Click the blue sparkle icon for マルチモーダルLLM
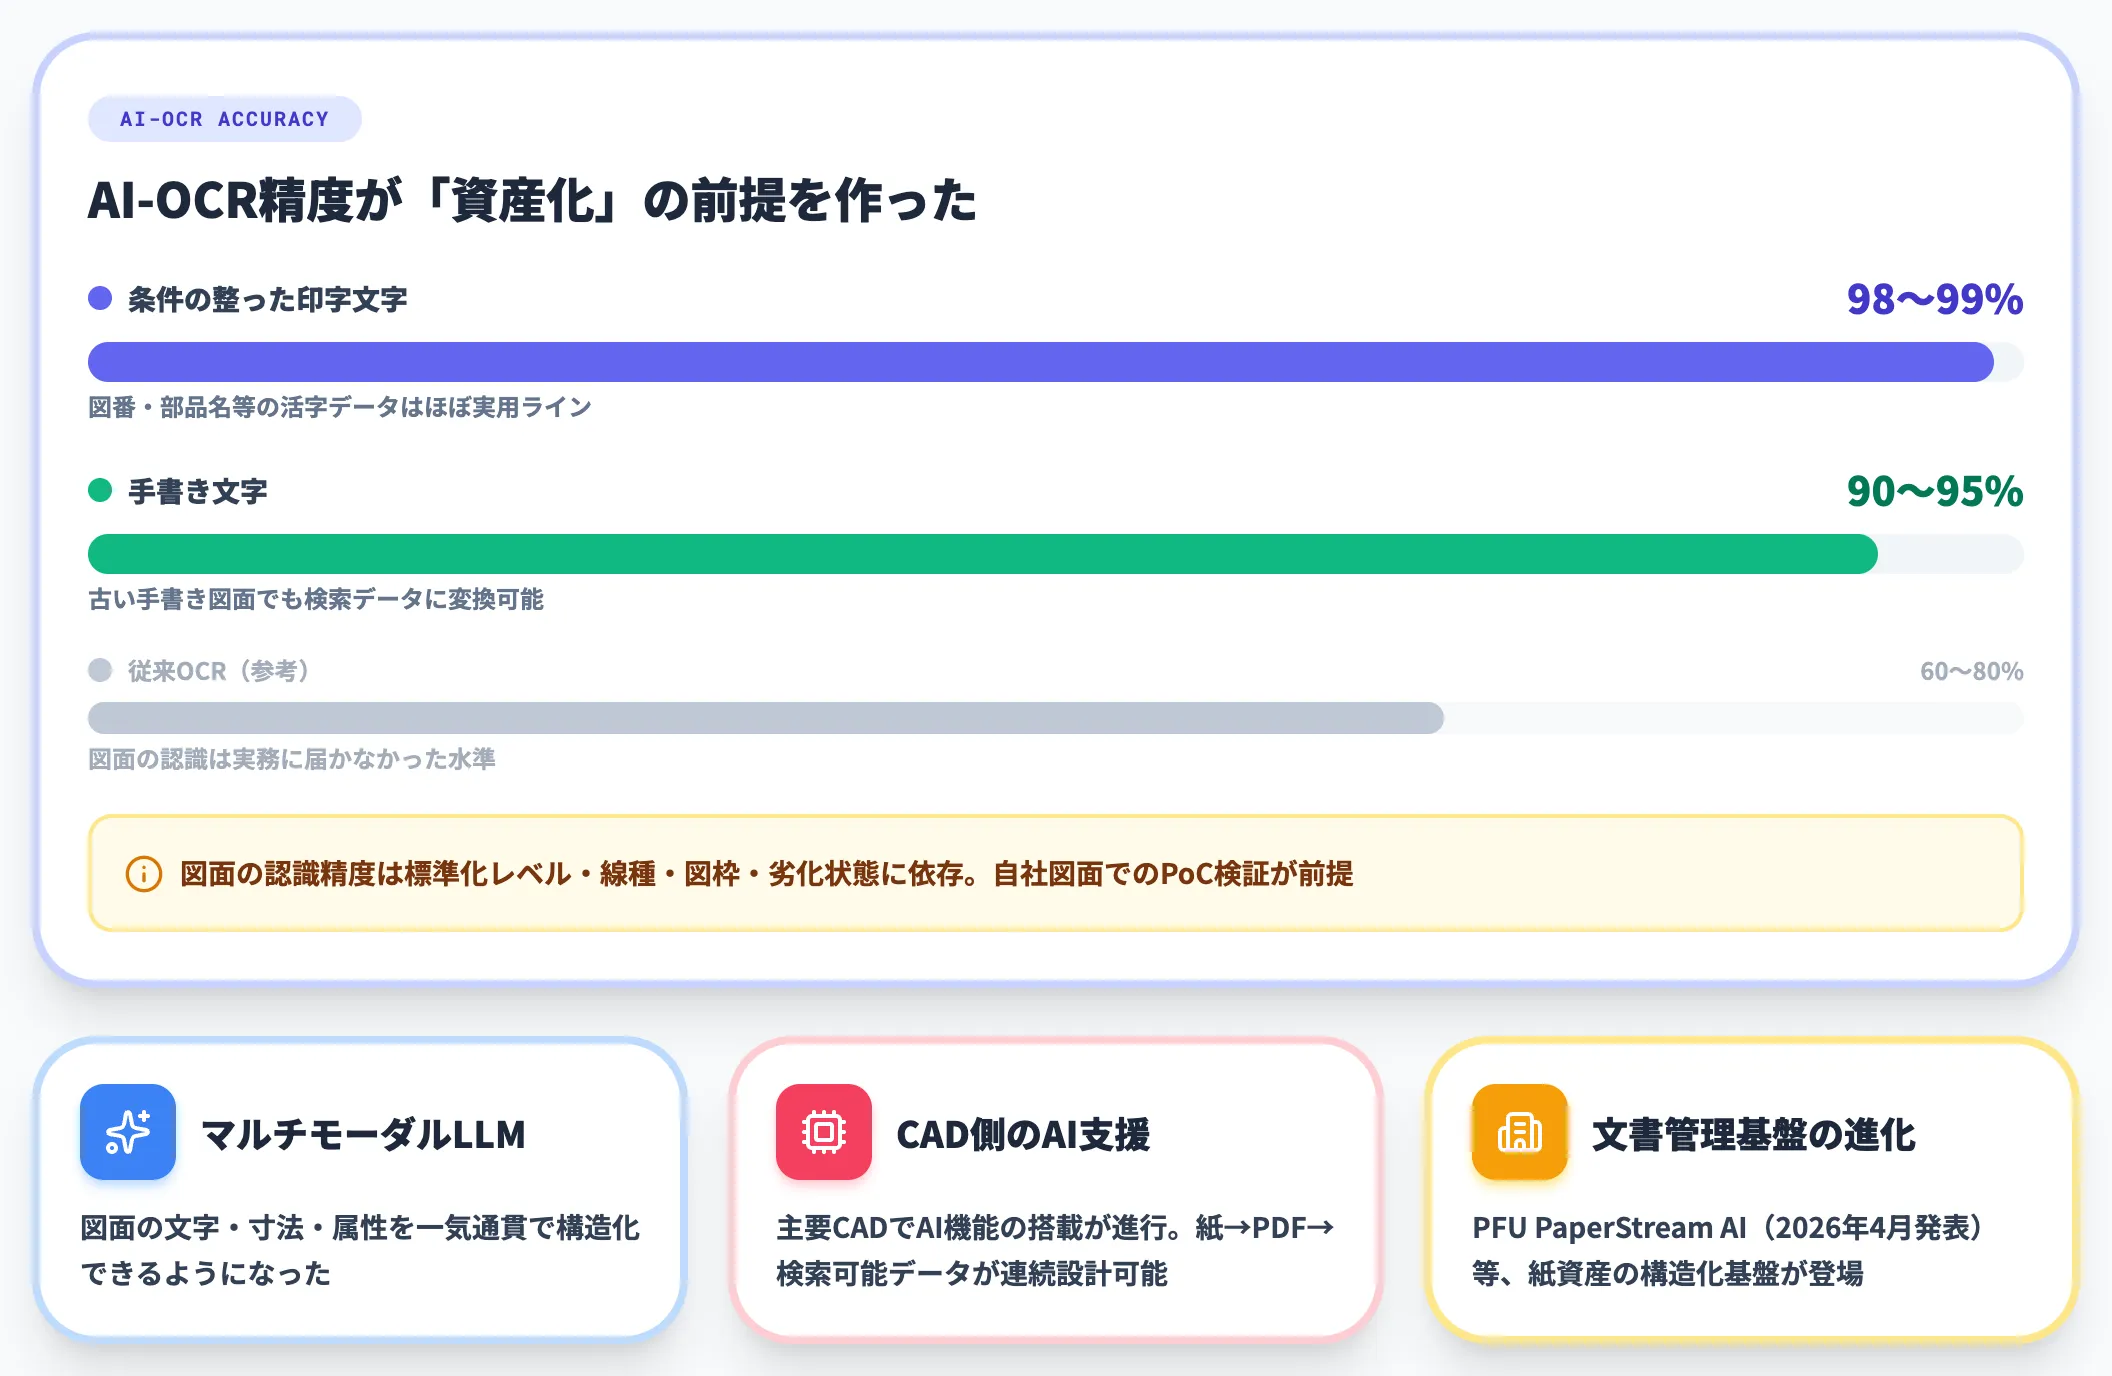 [x=128, y=1132]
